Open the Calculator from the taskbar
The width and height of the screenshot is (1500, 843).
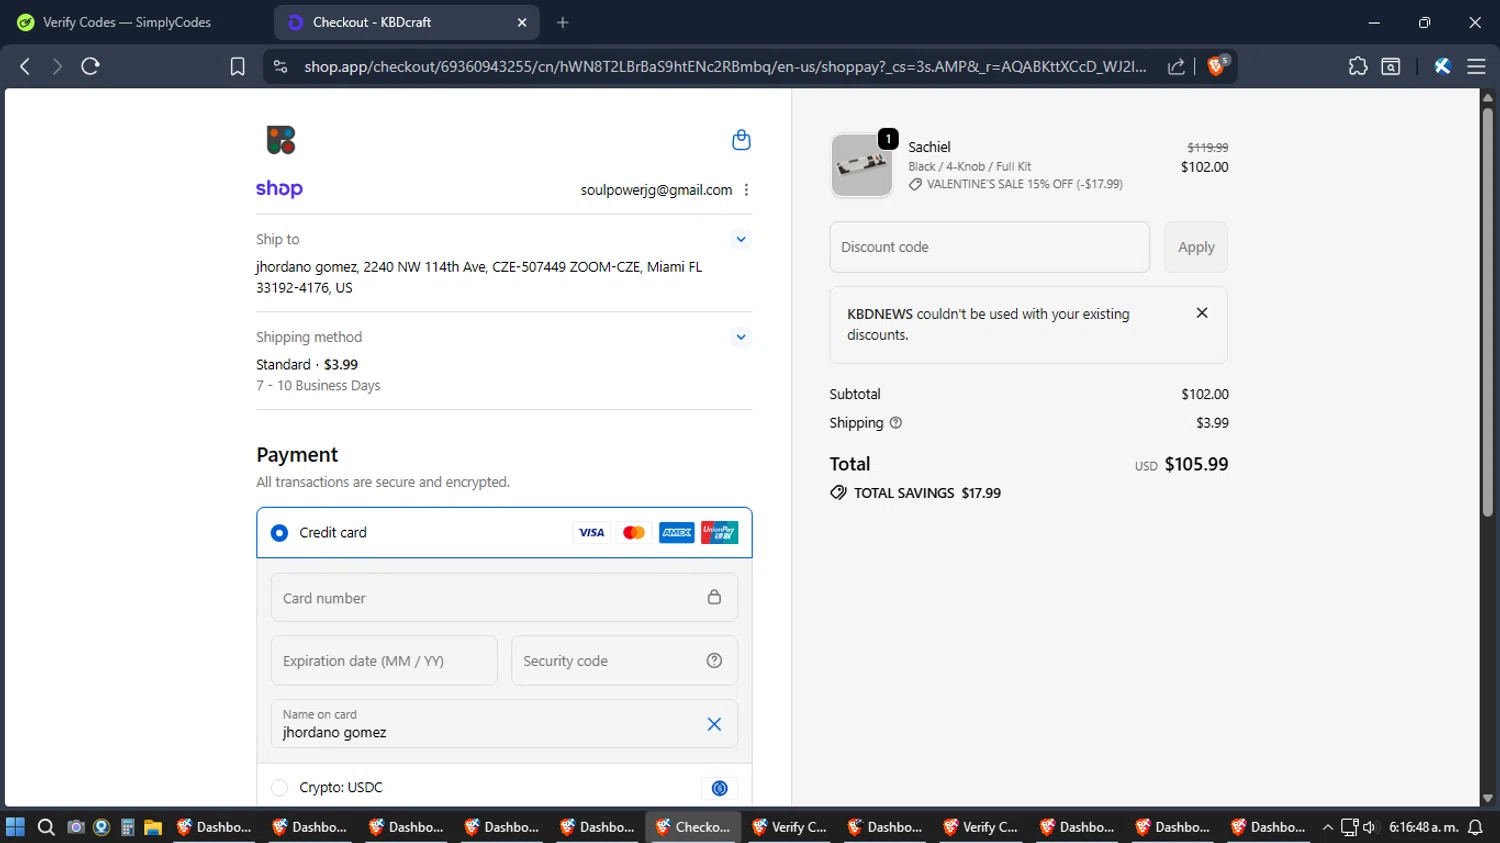coord(127,827)
